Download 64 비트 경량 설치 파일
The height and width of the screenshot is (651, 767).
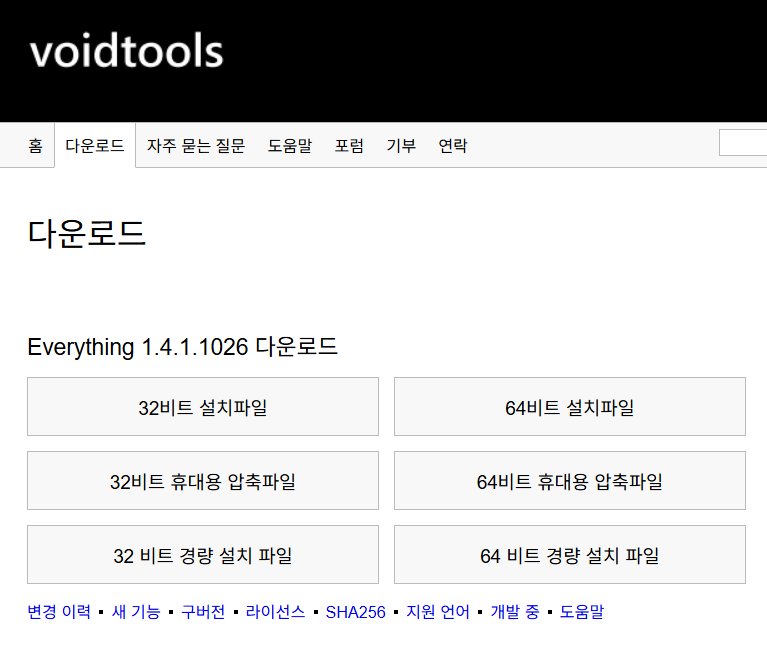pos(570,555)
